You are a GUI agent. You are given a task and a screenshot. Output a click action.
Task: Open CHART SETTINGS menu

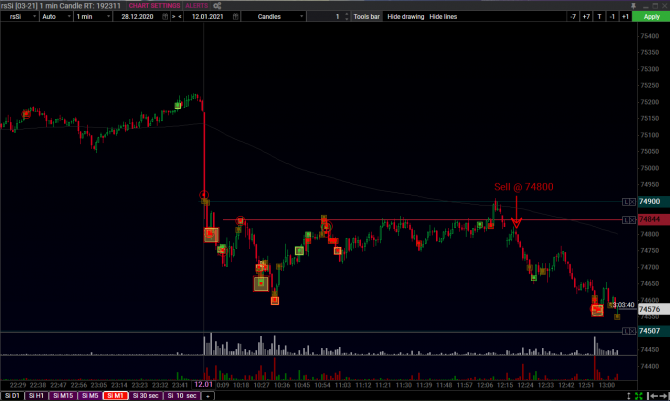pos(154,6)
